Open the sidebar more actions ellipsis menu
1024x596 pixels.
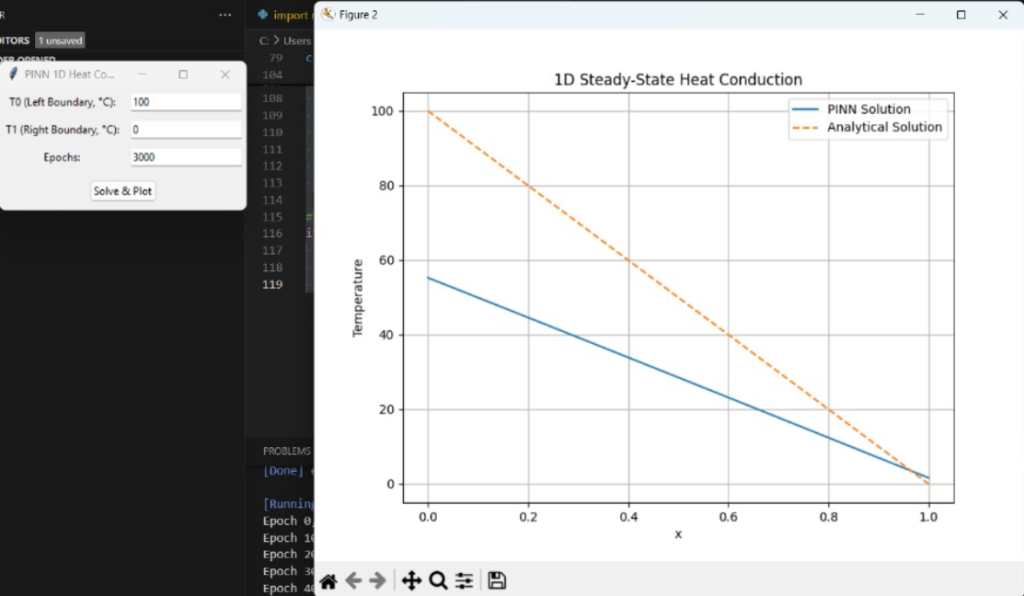tap(225, 15)
